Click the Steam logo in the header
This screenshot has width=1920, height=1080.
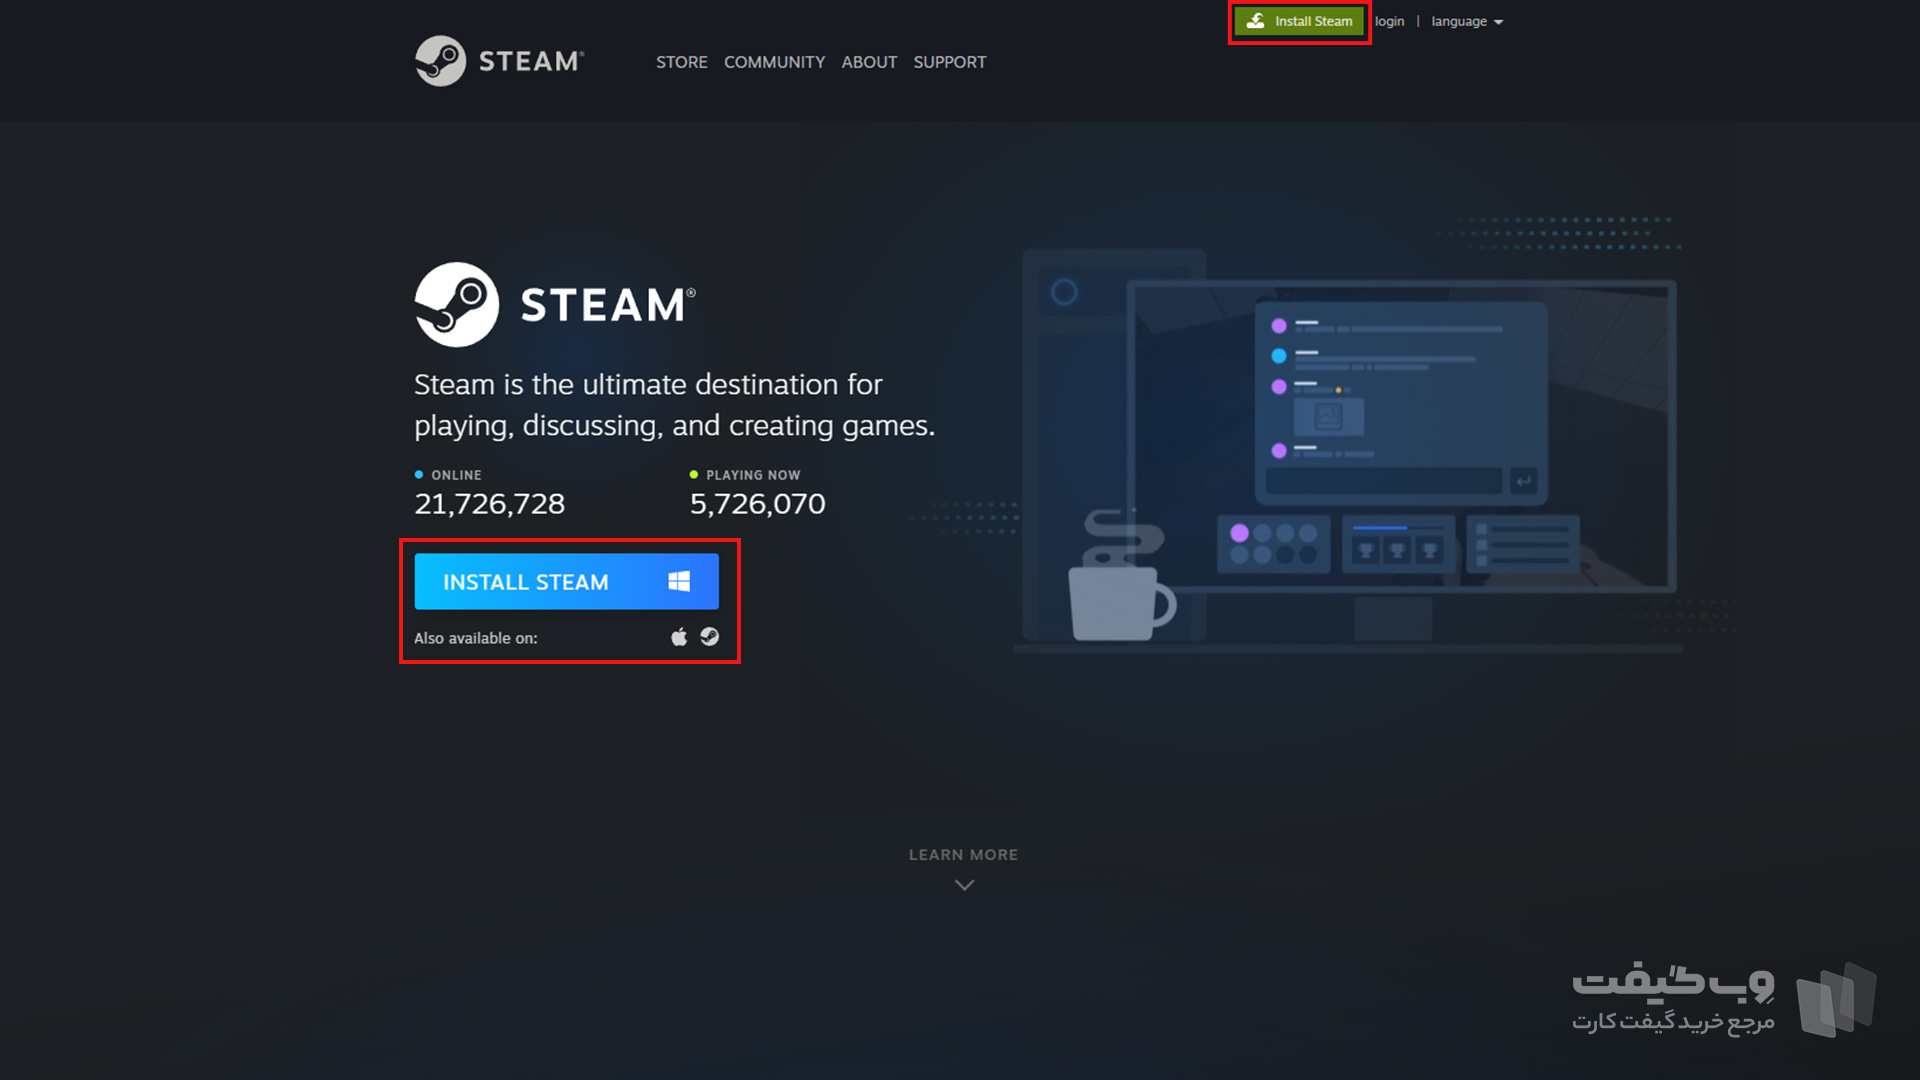point(499,61)
